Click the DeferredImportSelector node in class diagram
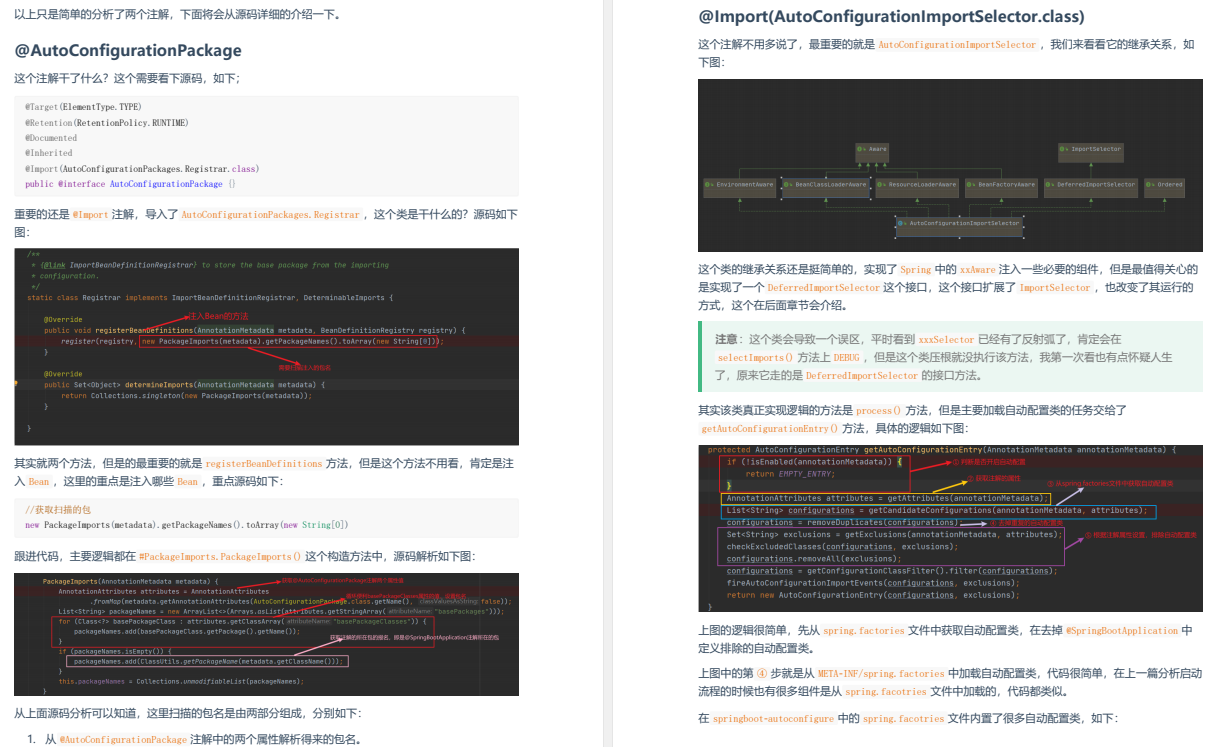Image resolution: width=1212 pixels, height=747 pixels. (x=1092, y=186)
